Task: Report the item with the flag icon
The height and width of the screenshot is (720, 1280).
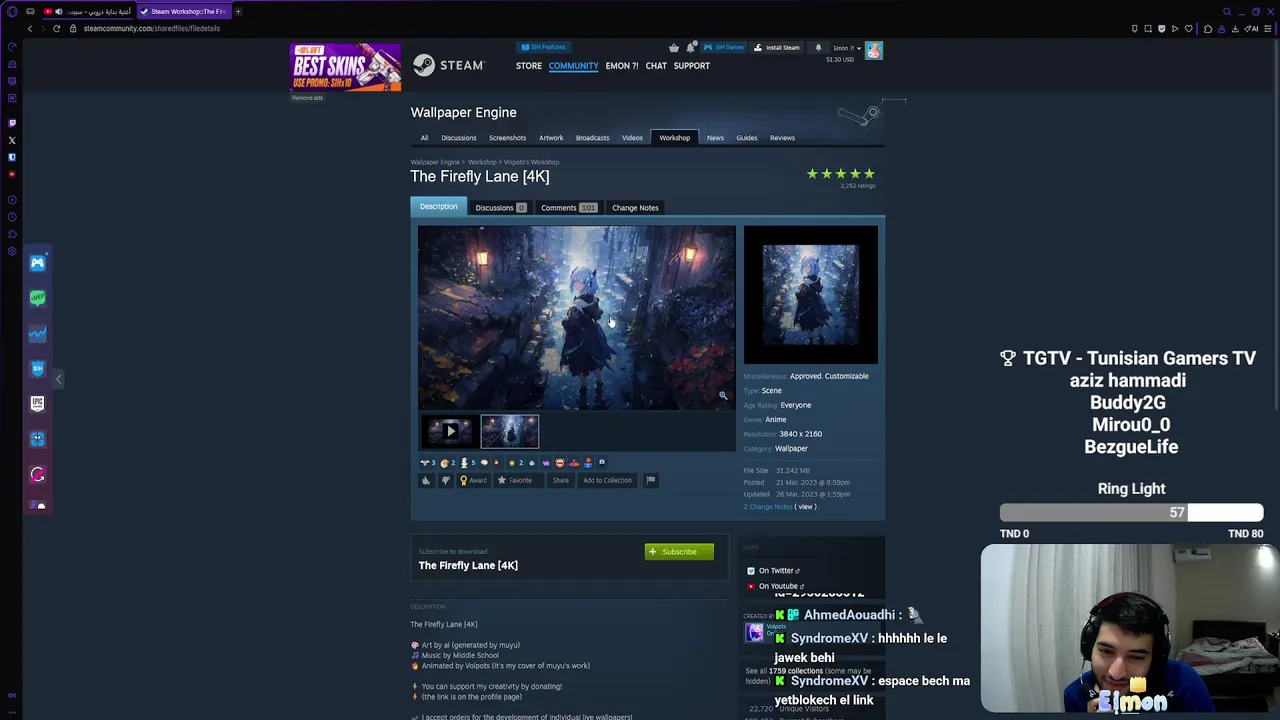Action: coord(650,480)
